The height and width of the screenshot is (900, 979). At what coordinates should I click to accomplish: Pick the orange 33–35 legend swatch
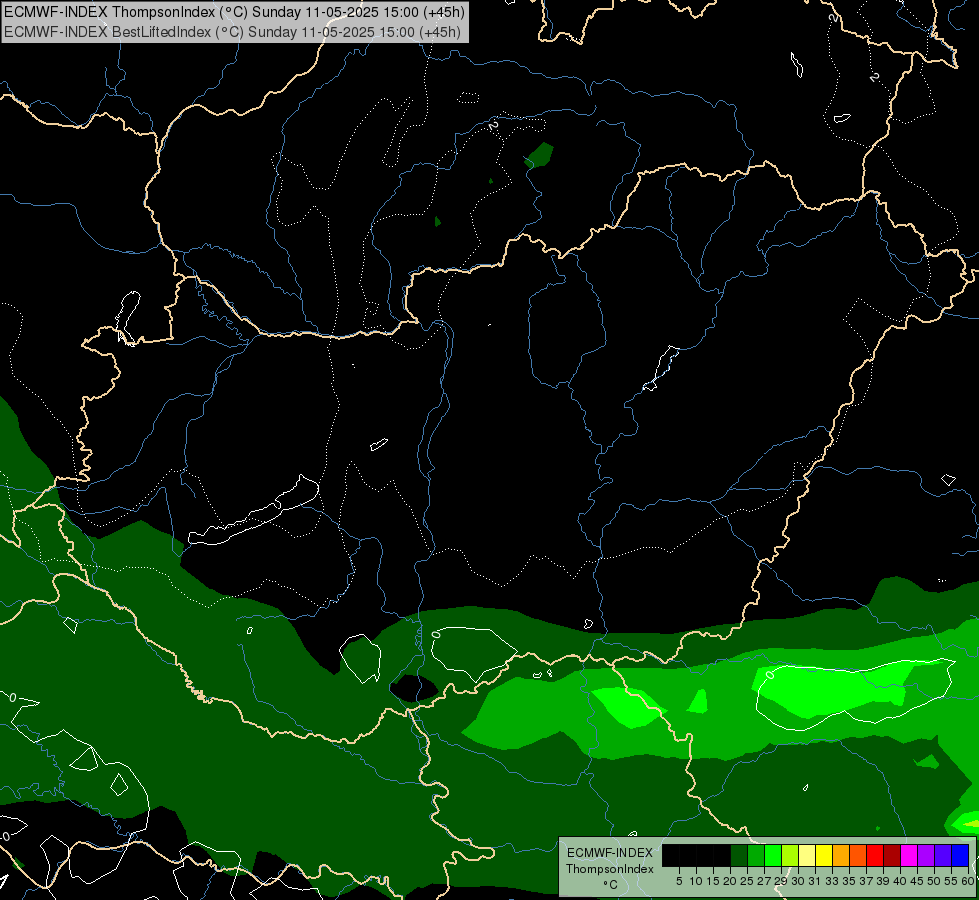click(x=841, y=855)
